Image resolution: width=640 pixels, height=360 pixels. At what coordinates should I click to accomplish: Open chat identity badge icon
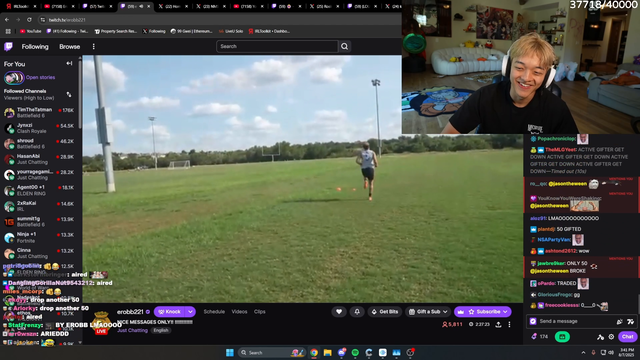coord(533,321)
